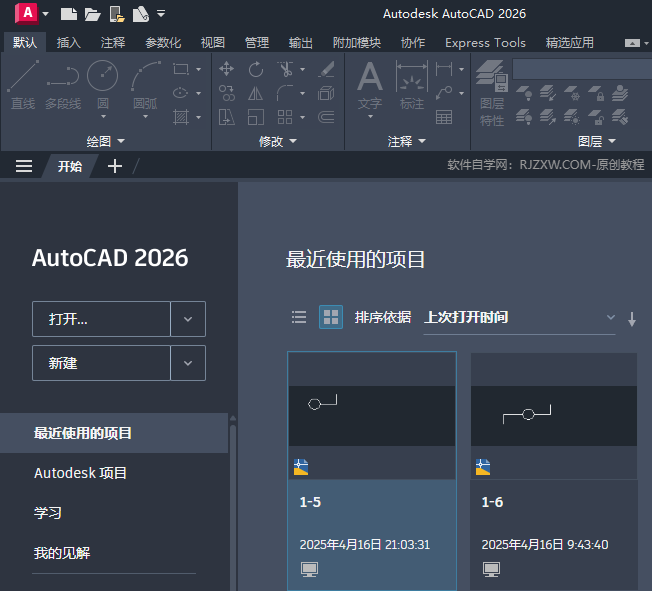Image resolution: width=652 pixels, height=591 pixels.
Task: Select the 直线 (Line) tool
Action: (x=23, y=85)
